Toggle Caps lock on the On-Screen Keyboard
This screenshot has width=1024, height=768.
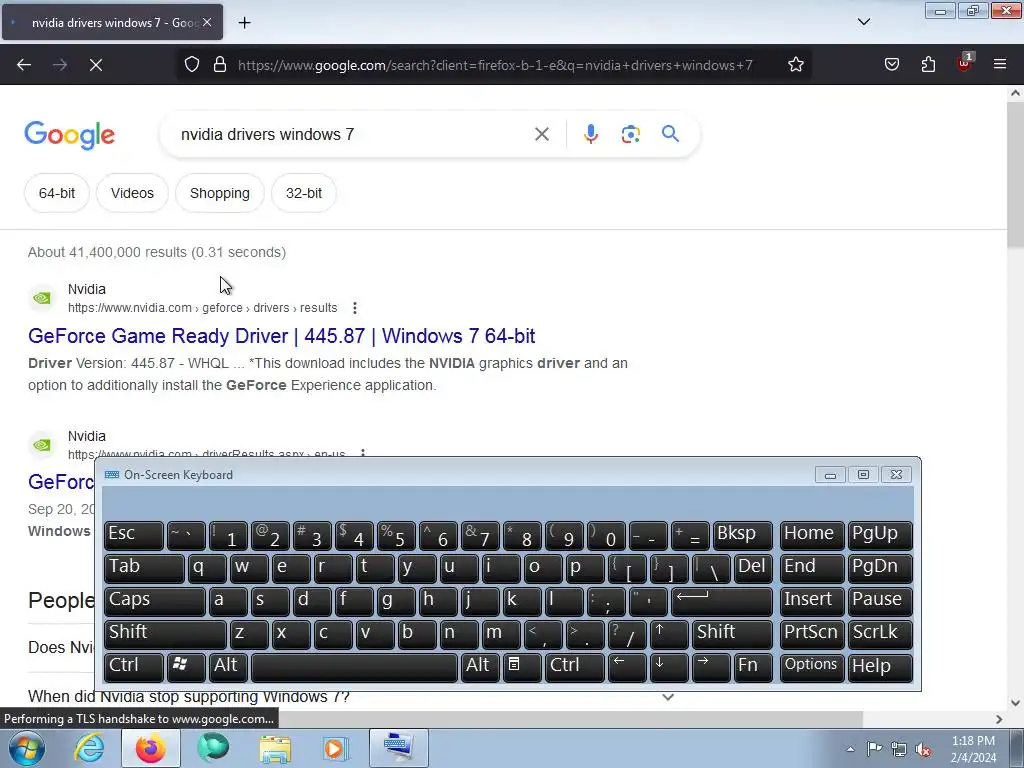[x=154, y=601]
